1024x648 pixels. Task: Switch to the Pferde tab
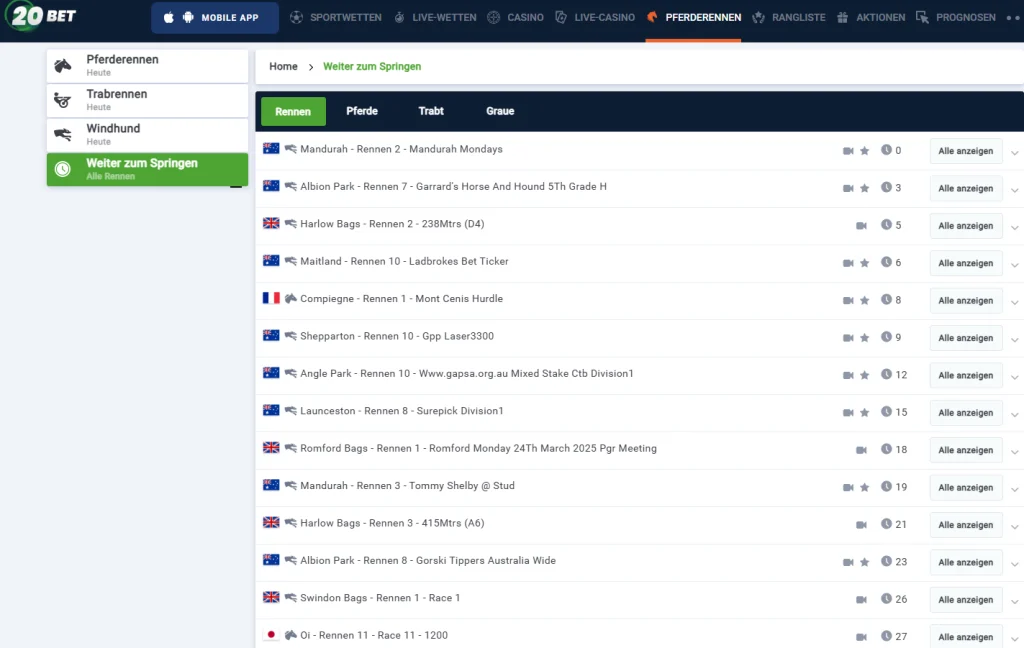361,111
